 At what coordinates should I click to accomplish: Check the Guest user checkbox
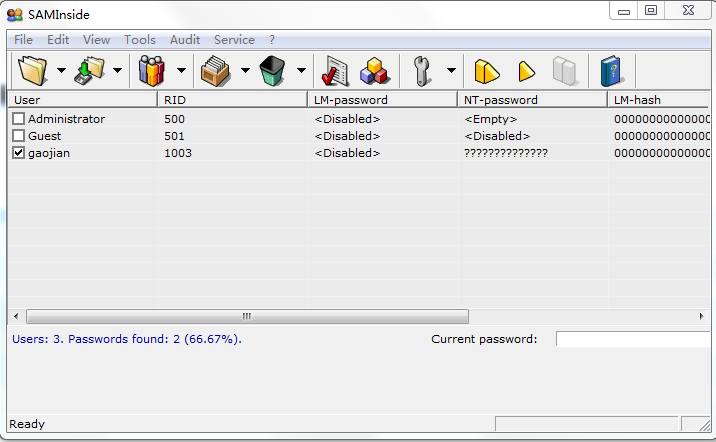(18, 136)
